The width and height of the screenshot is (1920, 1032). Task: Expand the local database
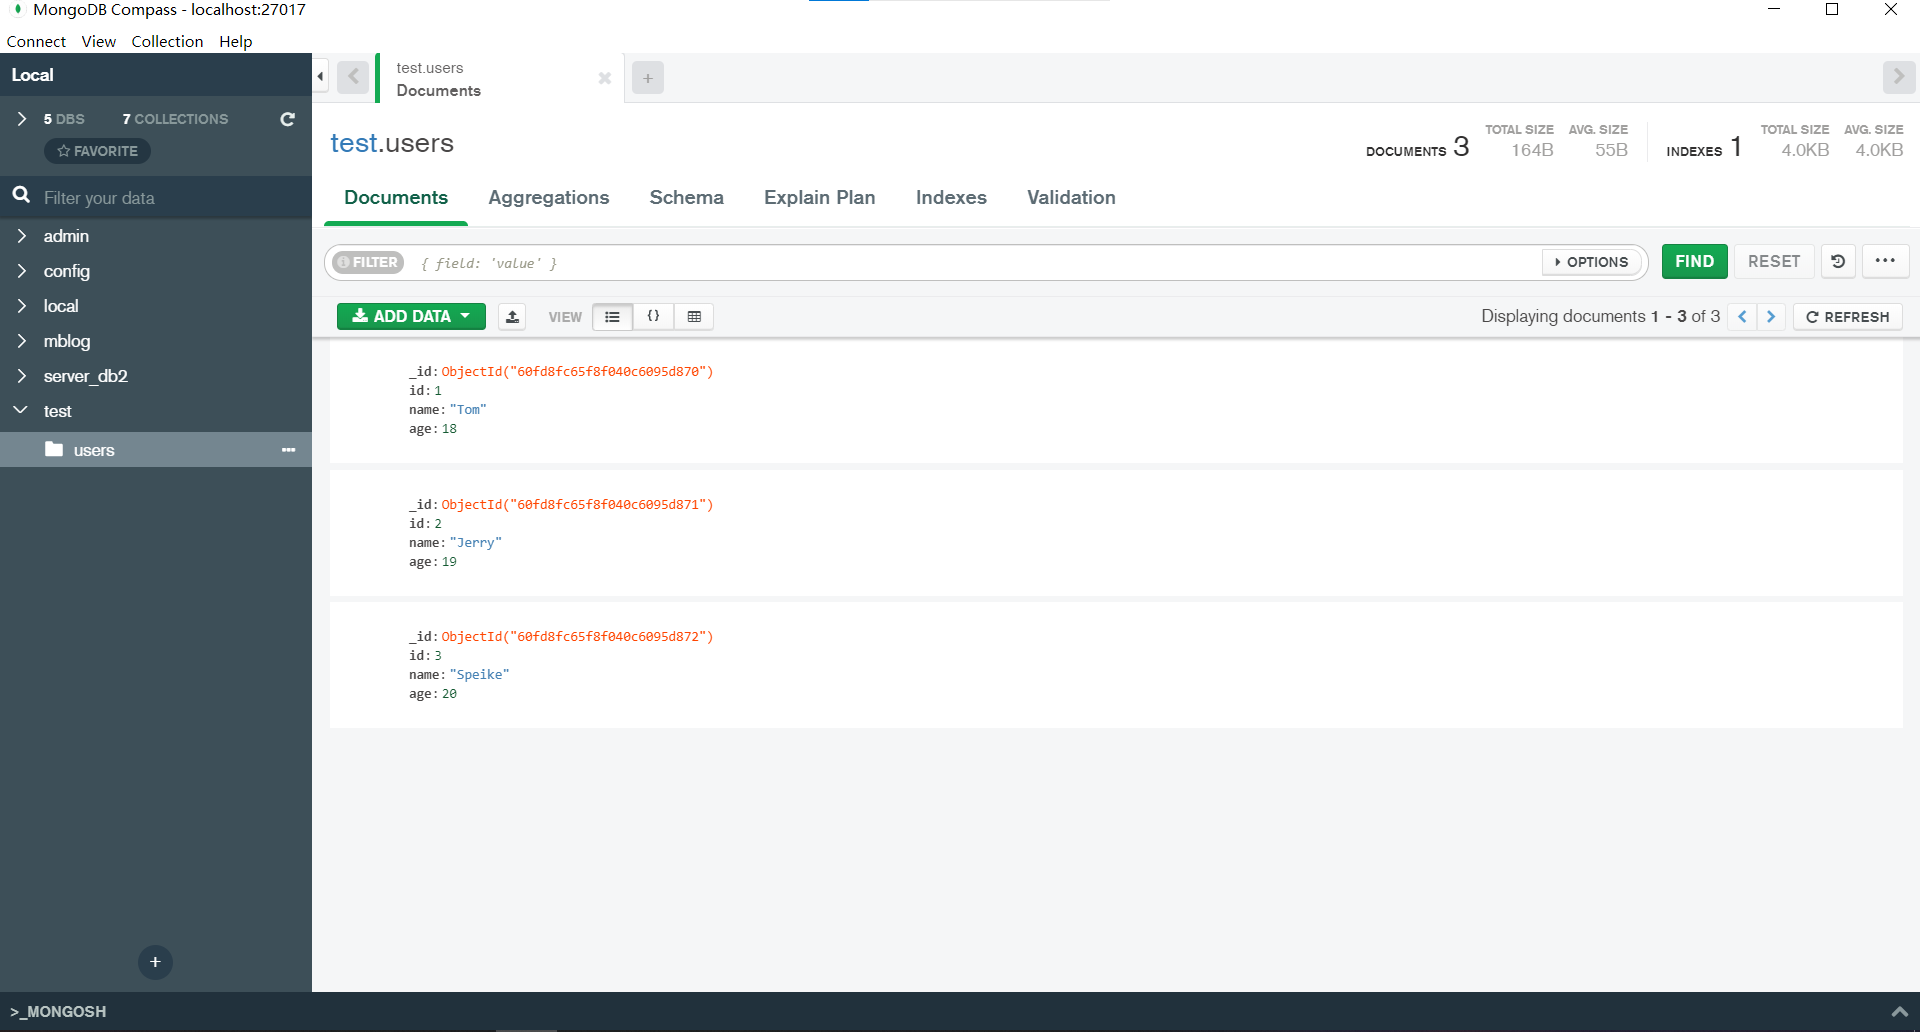pos(21,306)
